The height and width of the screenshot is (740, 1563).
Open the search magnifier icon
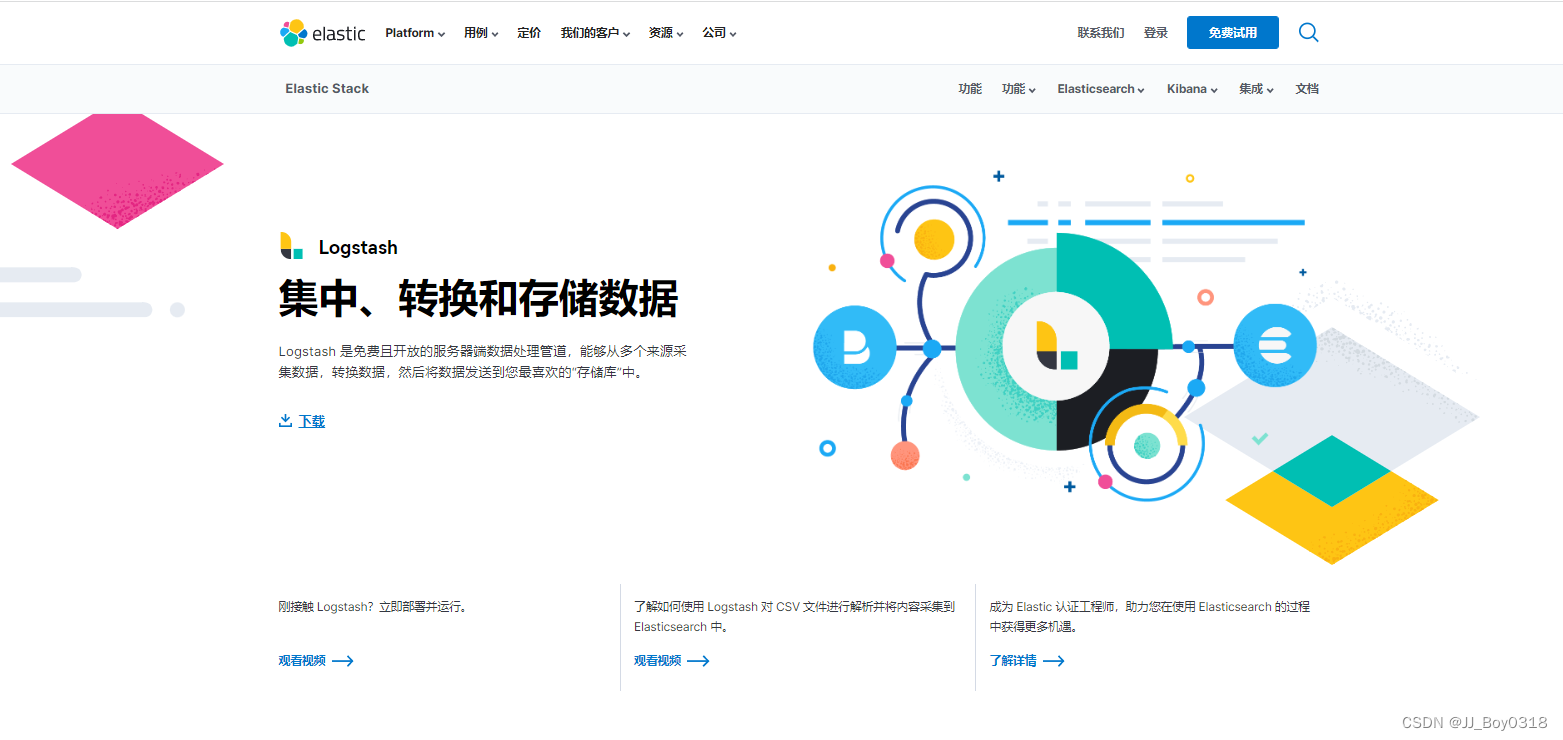[1308, 33]
